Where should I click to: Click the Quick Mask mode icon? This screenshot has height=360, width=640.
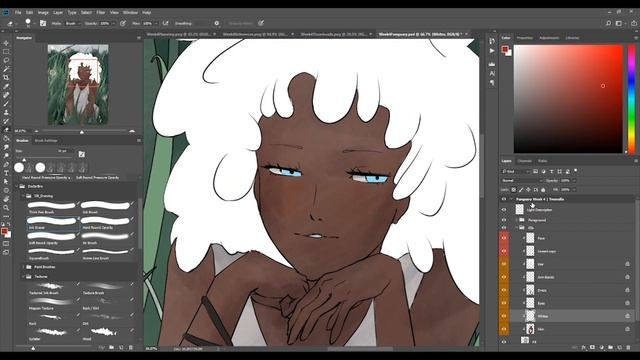point(6,244)
